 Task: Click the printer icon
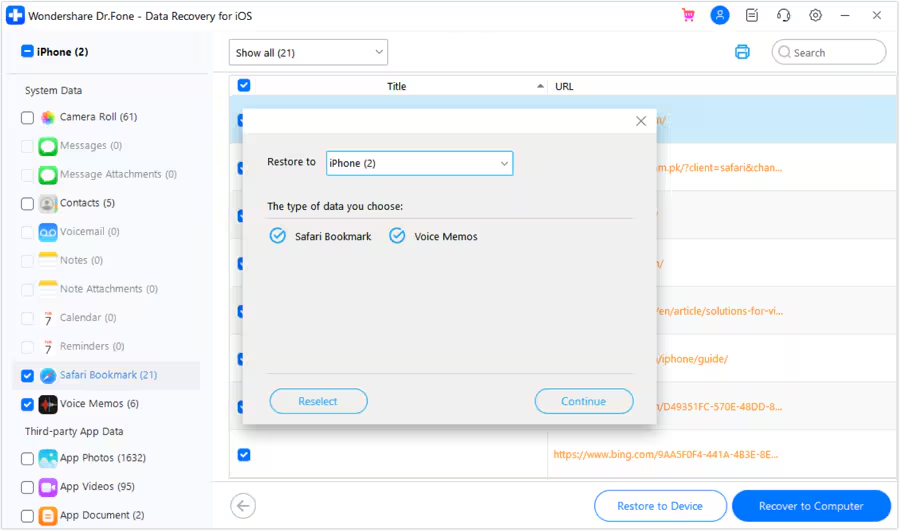742,52
